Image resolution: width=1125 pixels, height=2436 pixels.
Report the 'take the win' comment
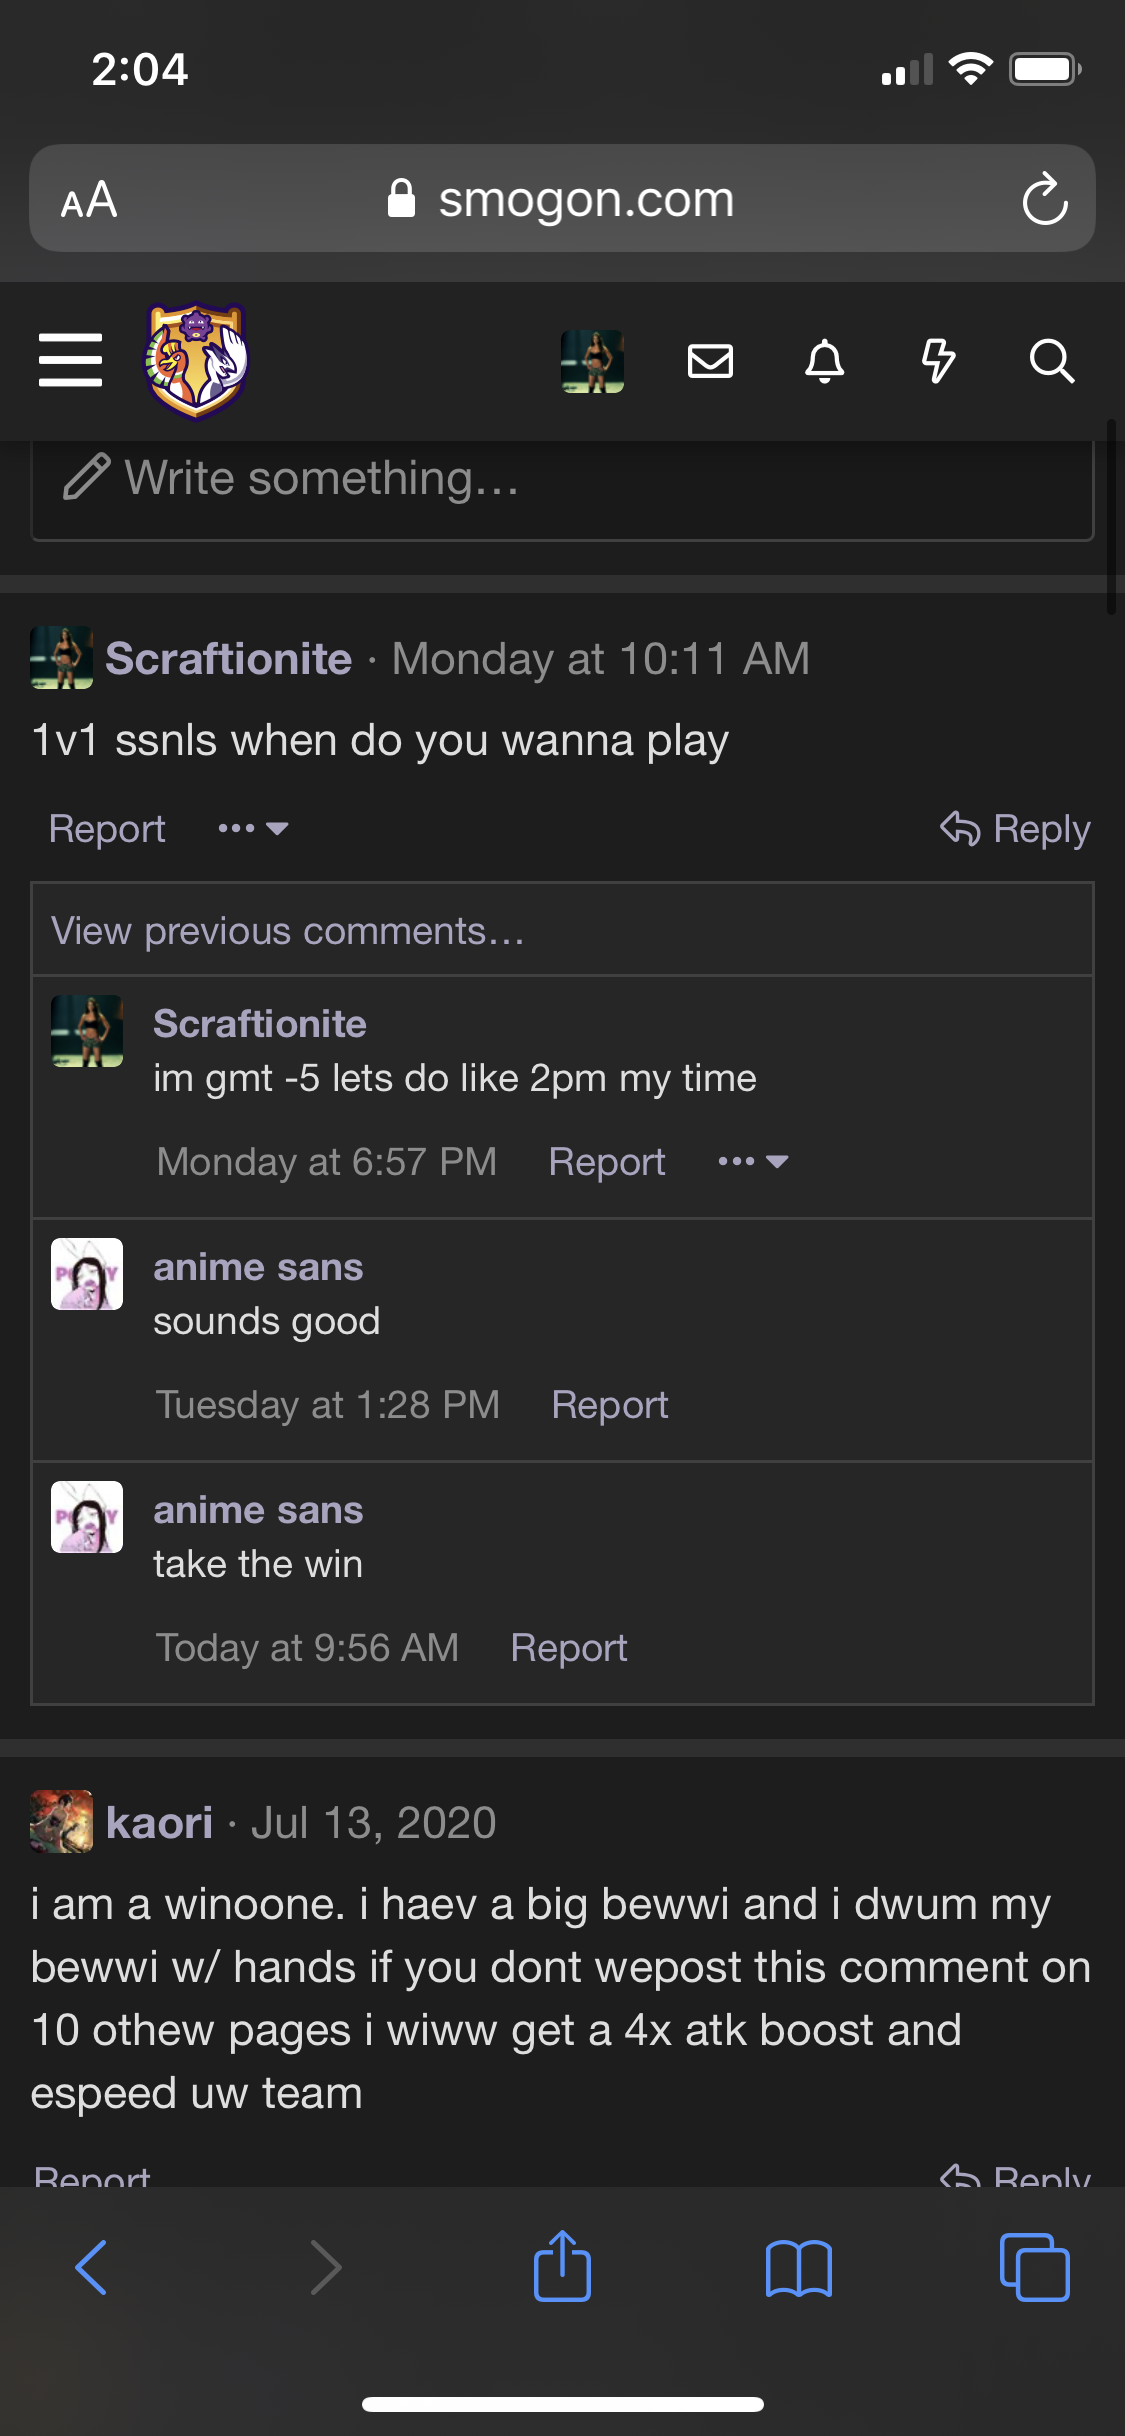click(x=568, y=1647)
